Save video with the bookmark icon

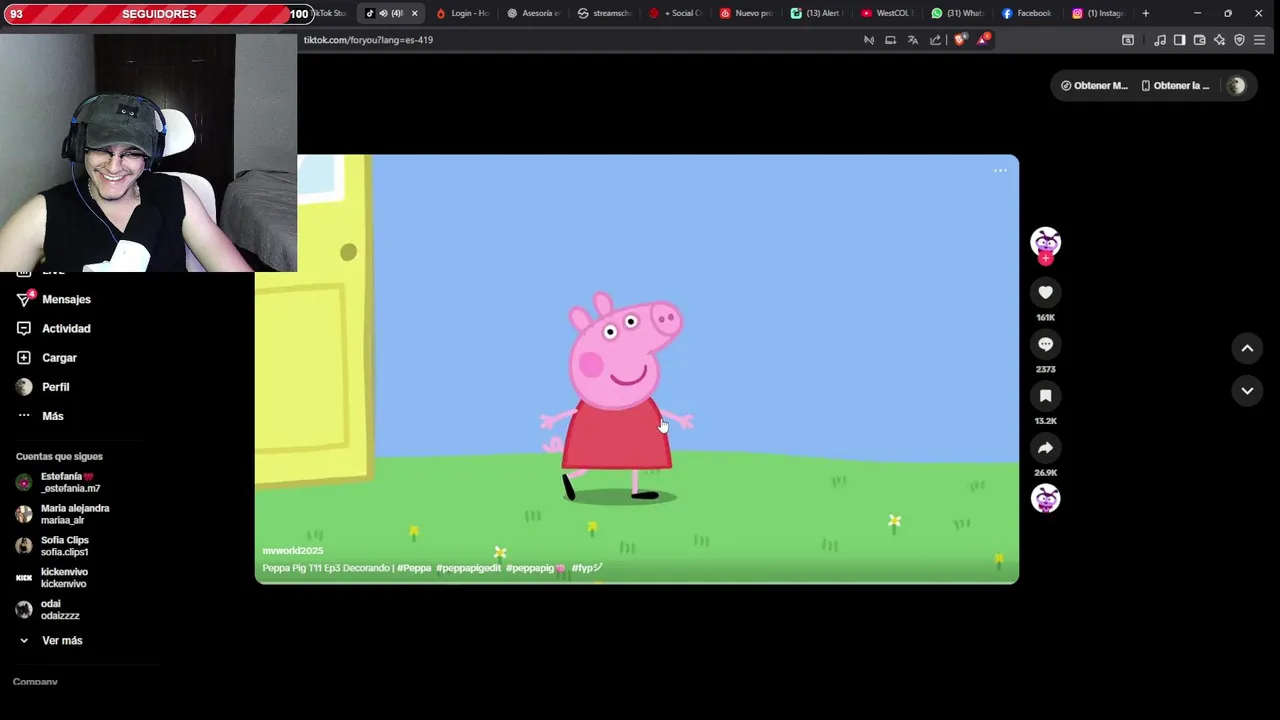(x=1045, y=396)
